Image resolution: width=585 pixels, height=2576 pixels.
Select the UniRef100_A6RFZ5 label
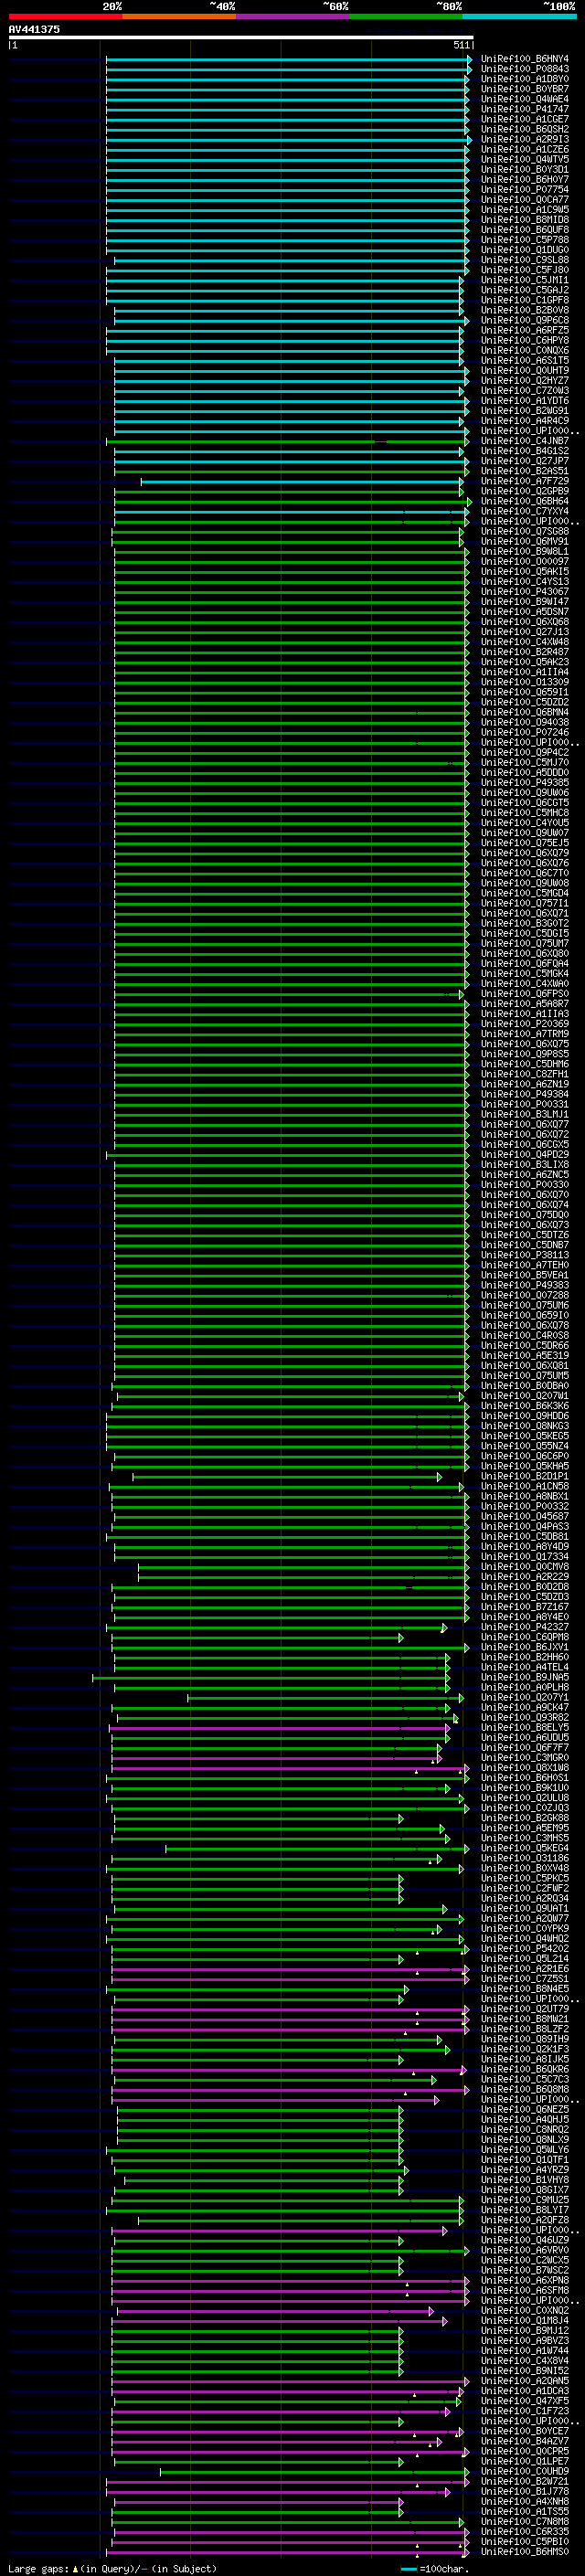coord(525,330)
